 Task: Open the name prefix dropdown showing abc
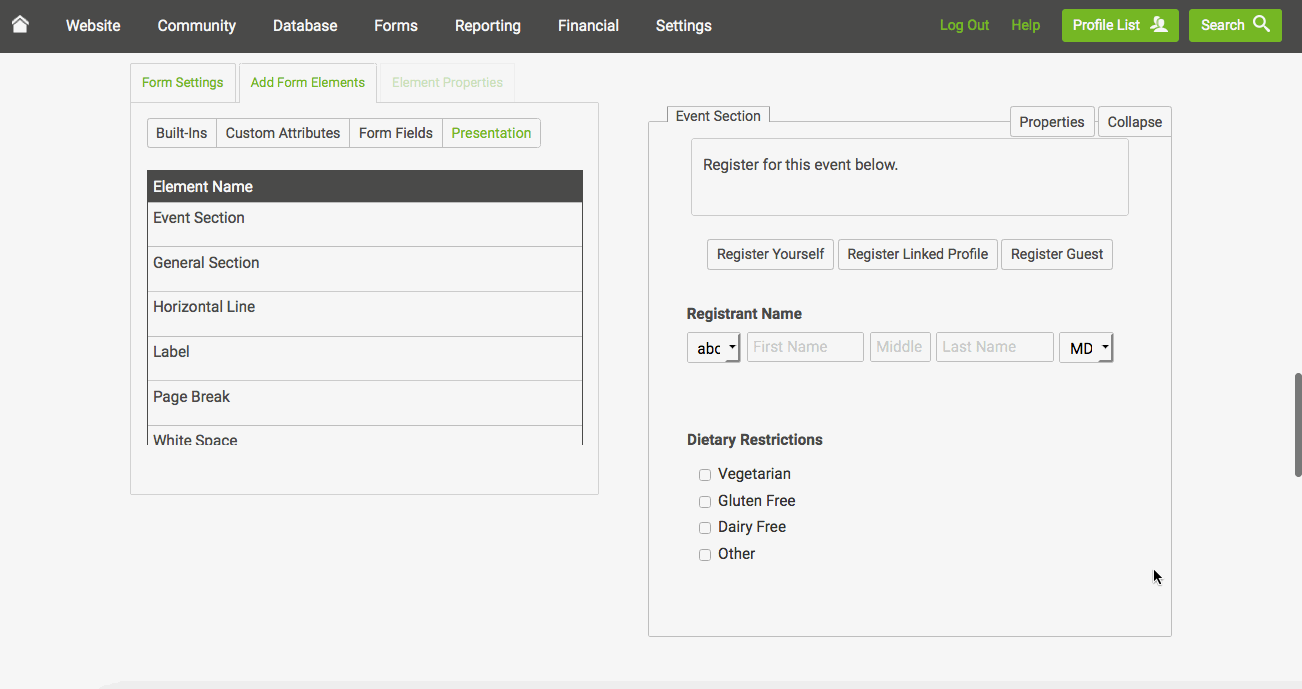point(713,347)
